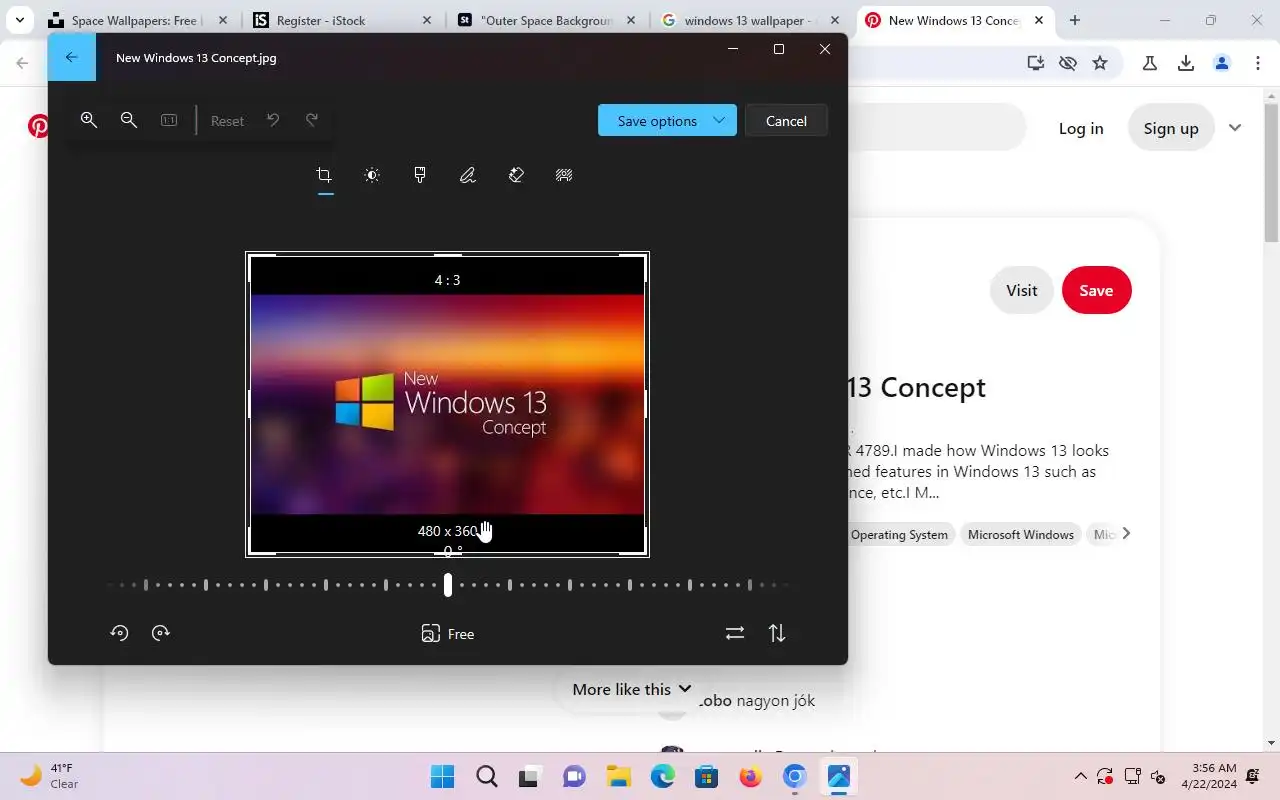Open the Chrome three-dot menu
Screen dimensions: 1280x800
pos(1258,63)
